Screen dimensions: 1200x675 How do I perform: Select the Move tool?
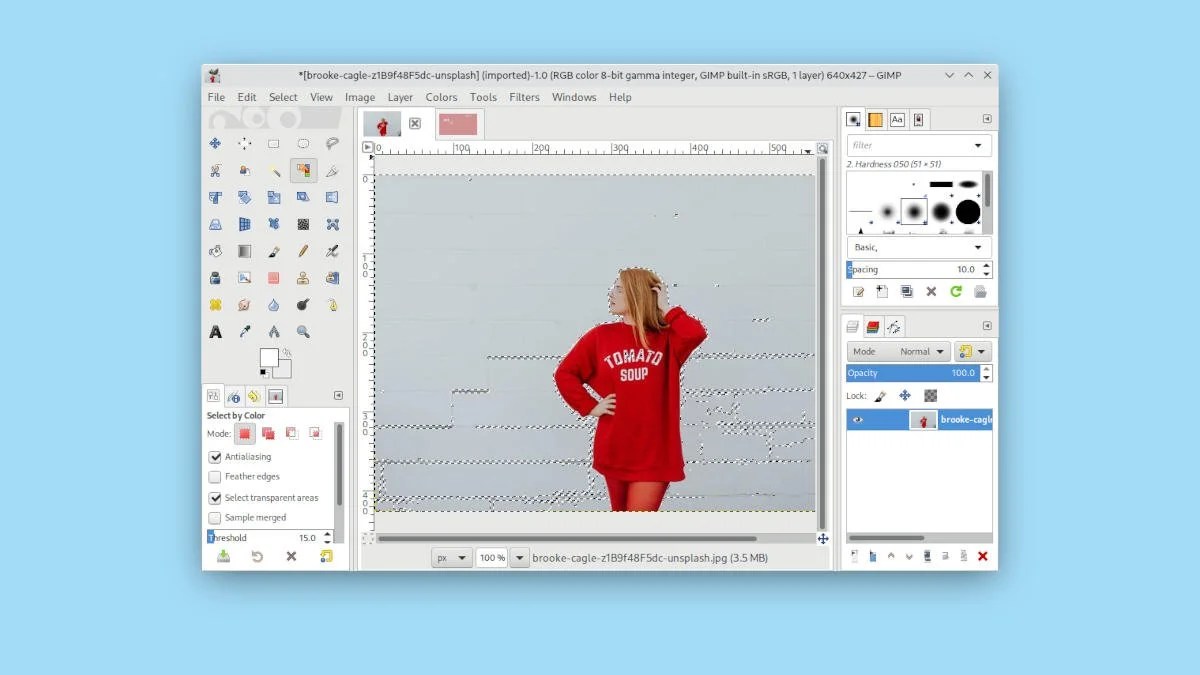click(215, 143)
